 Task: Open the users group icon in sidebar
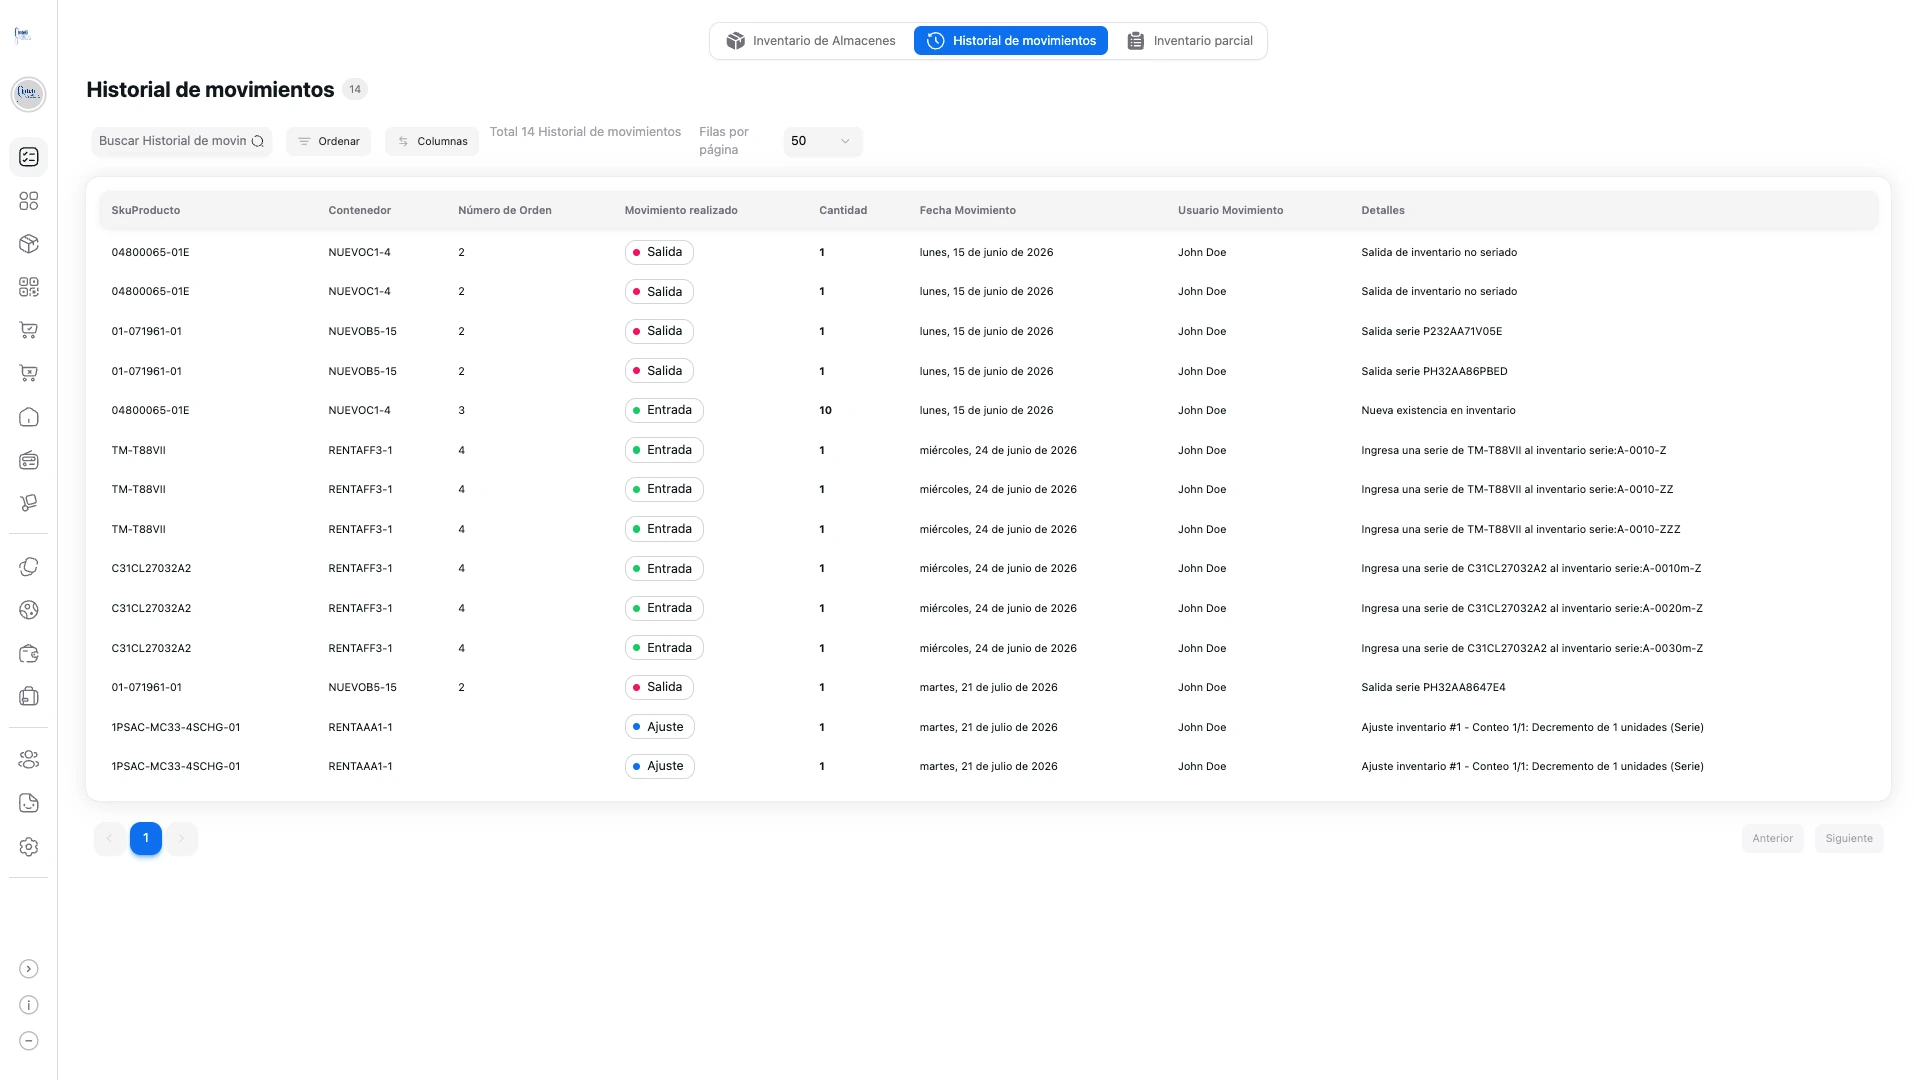click(x=29, y=760)
